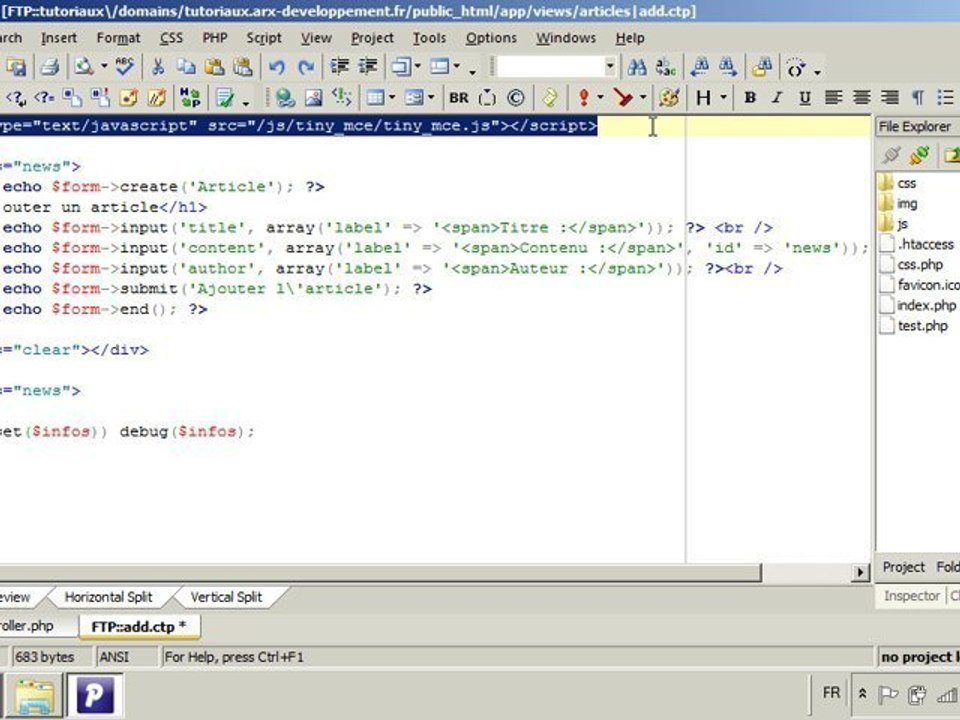This screenshot has height=720, width=960.
Task: Select index.php in File Explorer
Action: (918, 306)
